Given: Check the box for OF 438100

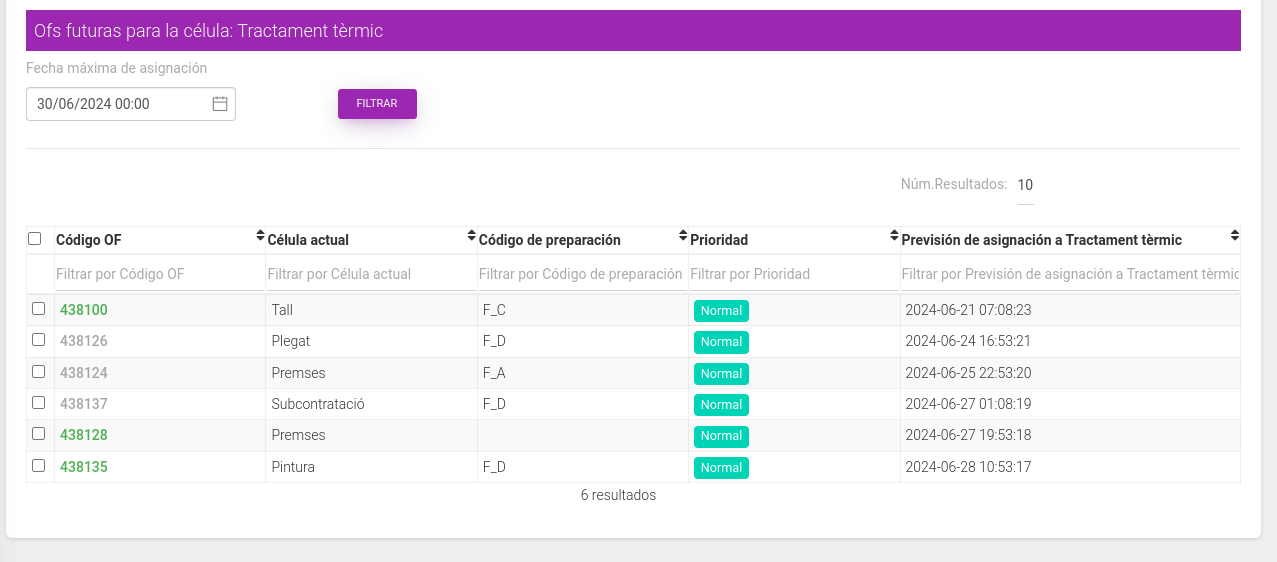Looking at the screenshot, I should [x=39, y=309].
